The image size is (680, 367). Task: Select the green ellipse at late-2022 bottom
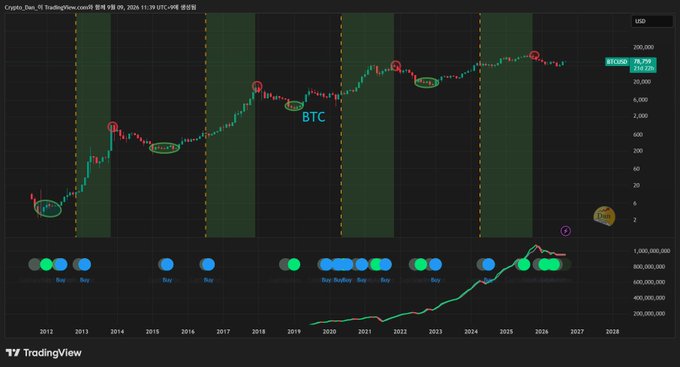(427, 82)
